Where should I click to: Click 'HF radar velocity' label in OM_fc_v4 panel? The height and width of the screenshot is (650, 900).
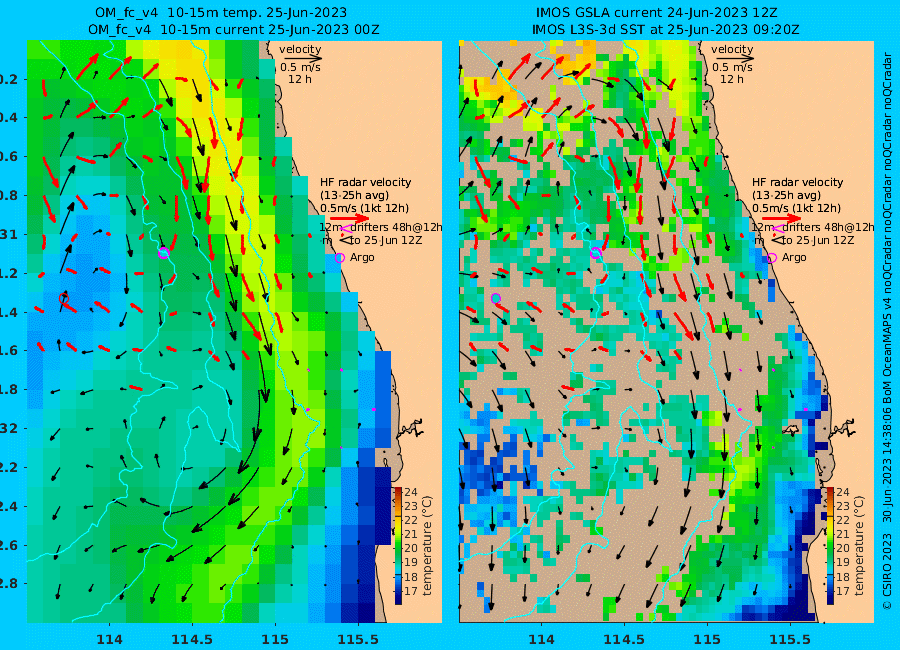[366, 182]
